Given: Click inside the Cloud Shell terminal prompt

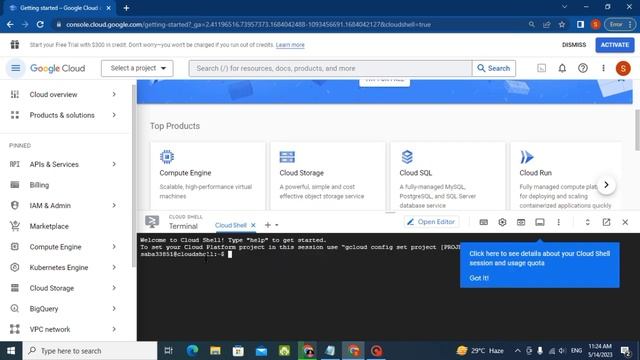Looking at the screenshot, I should (x=230, y=254).
